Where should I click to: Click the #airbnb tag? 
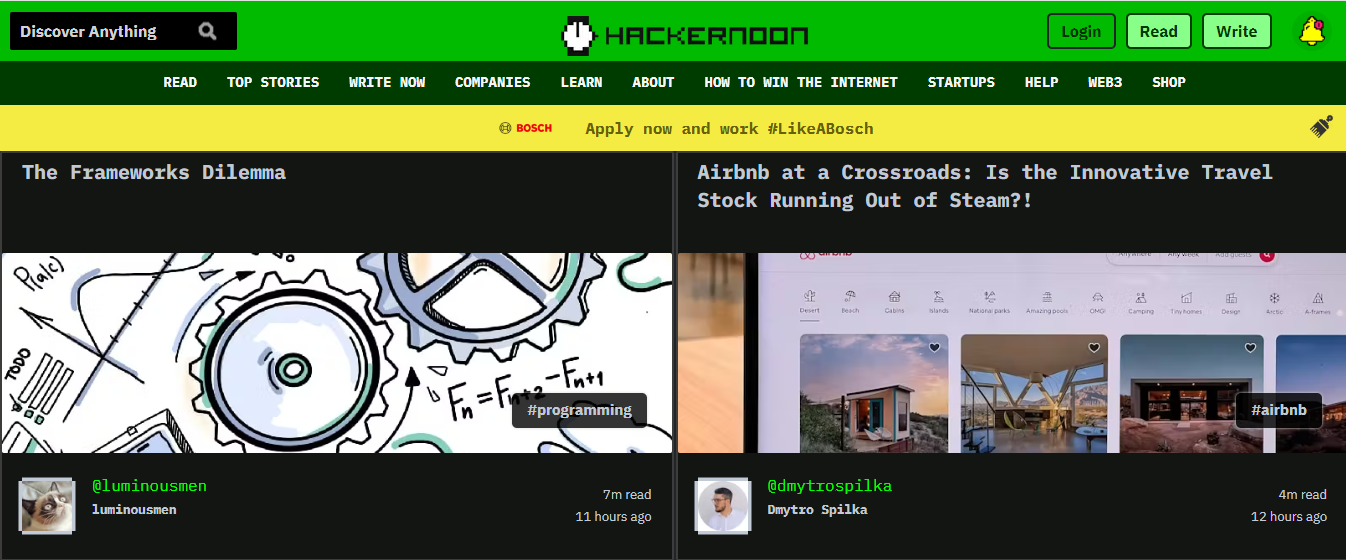point(1279,410)
